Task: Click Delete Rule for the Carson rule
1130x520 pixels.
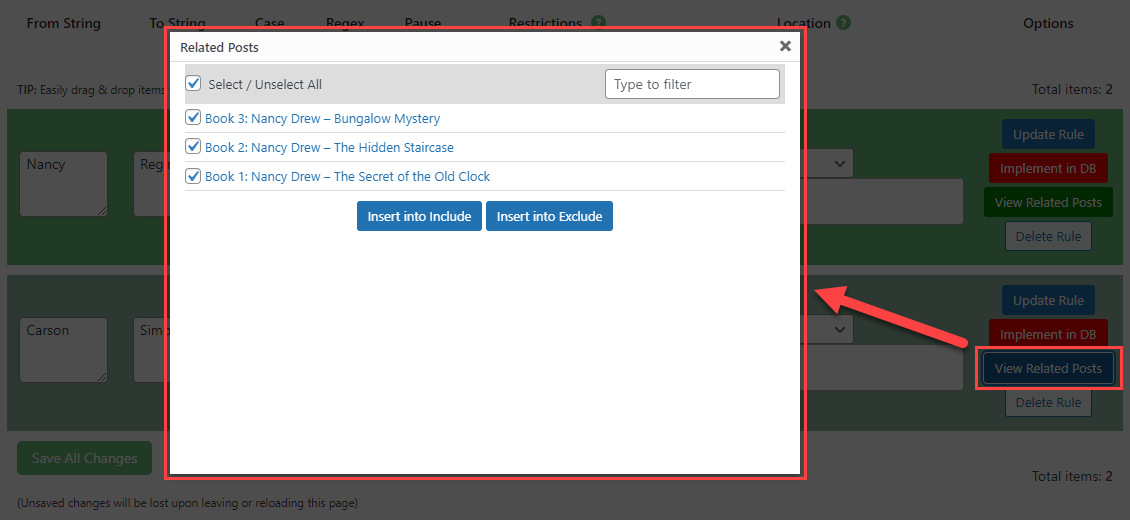Action: [x=1048, y=402]
